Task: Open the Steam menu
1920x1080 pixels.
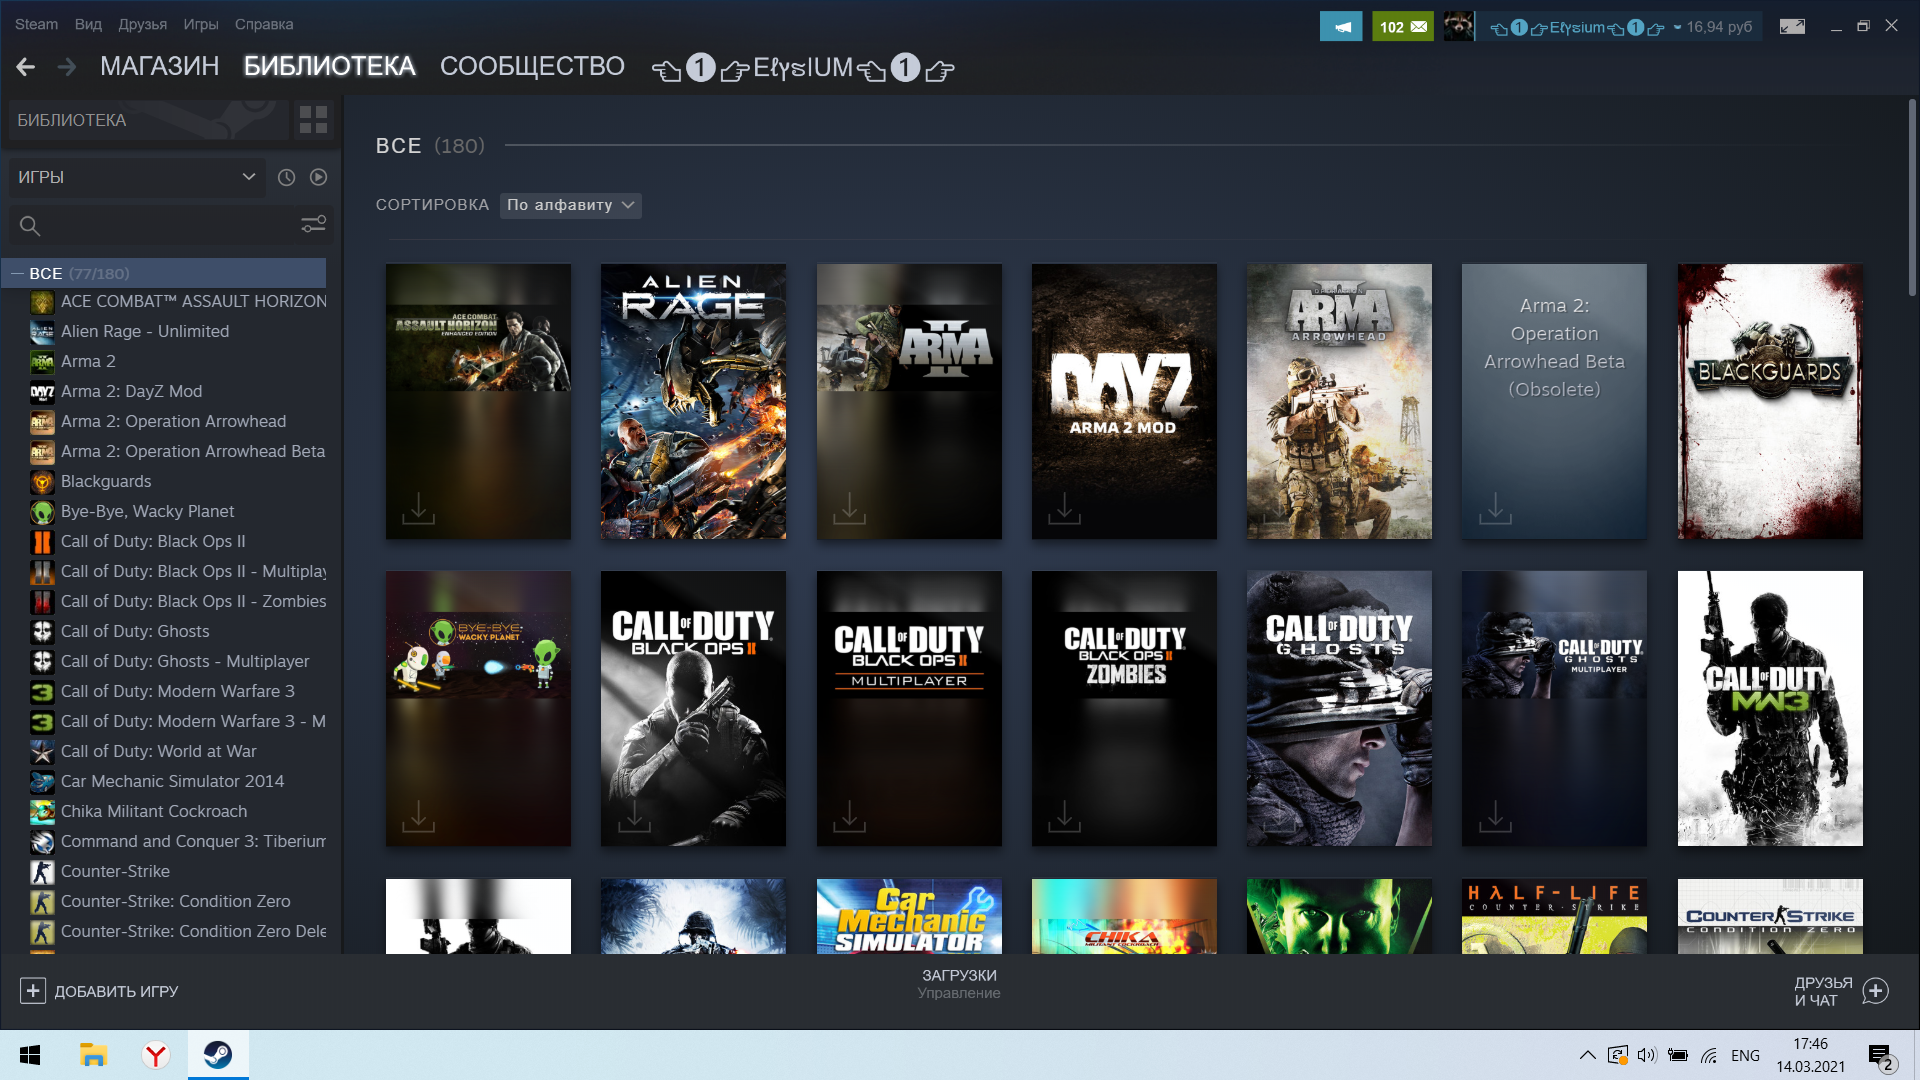Action: 36,24
